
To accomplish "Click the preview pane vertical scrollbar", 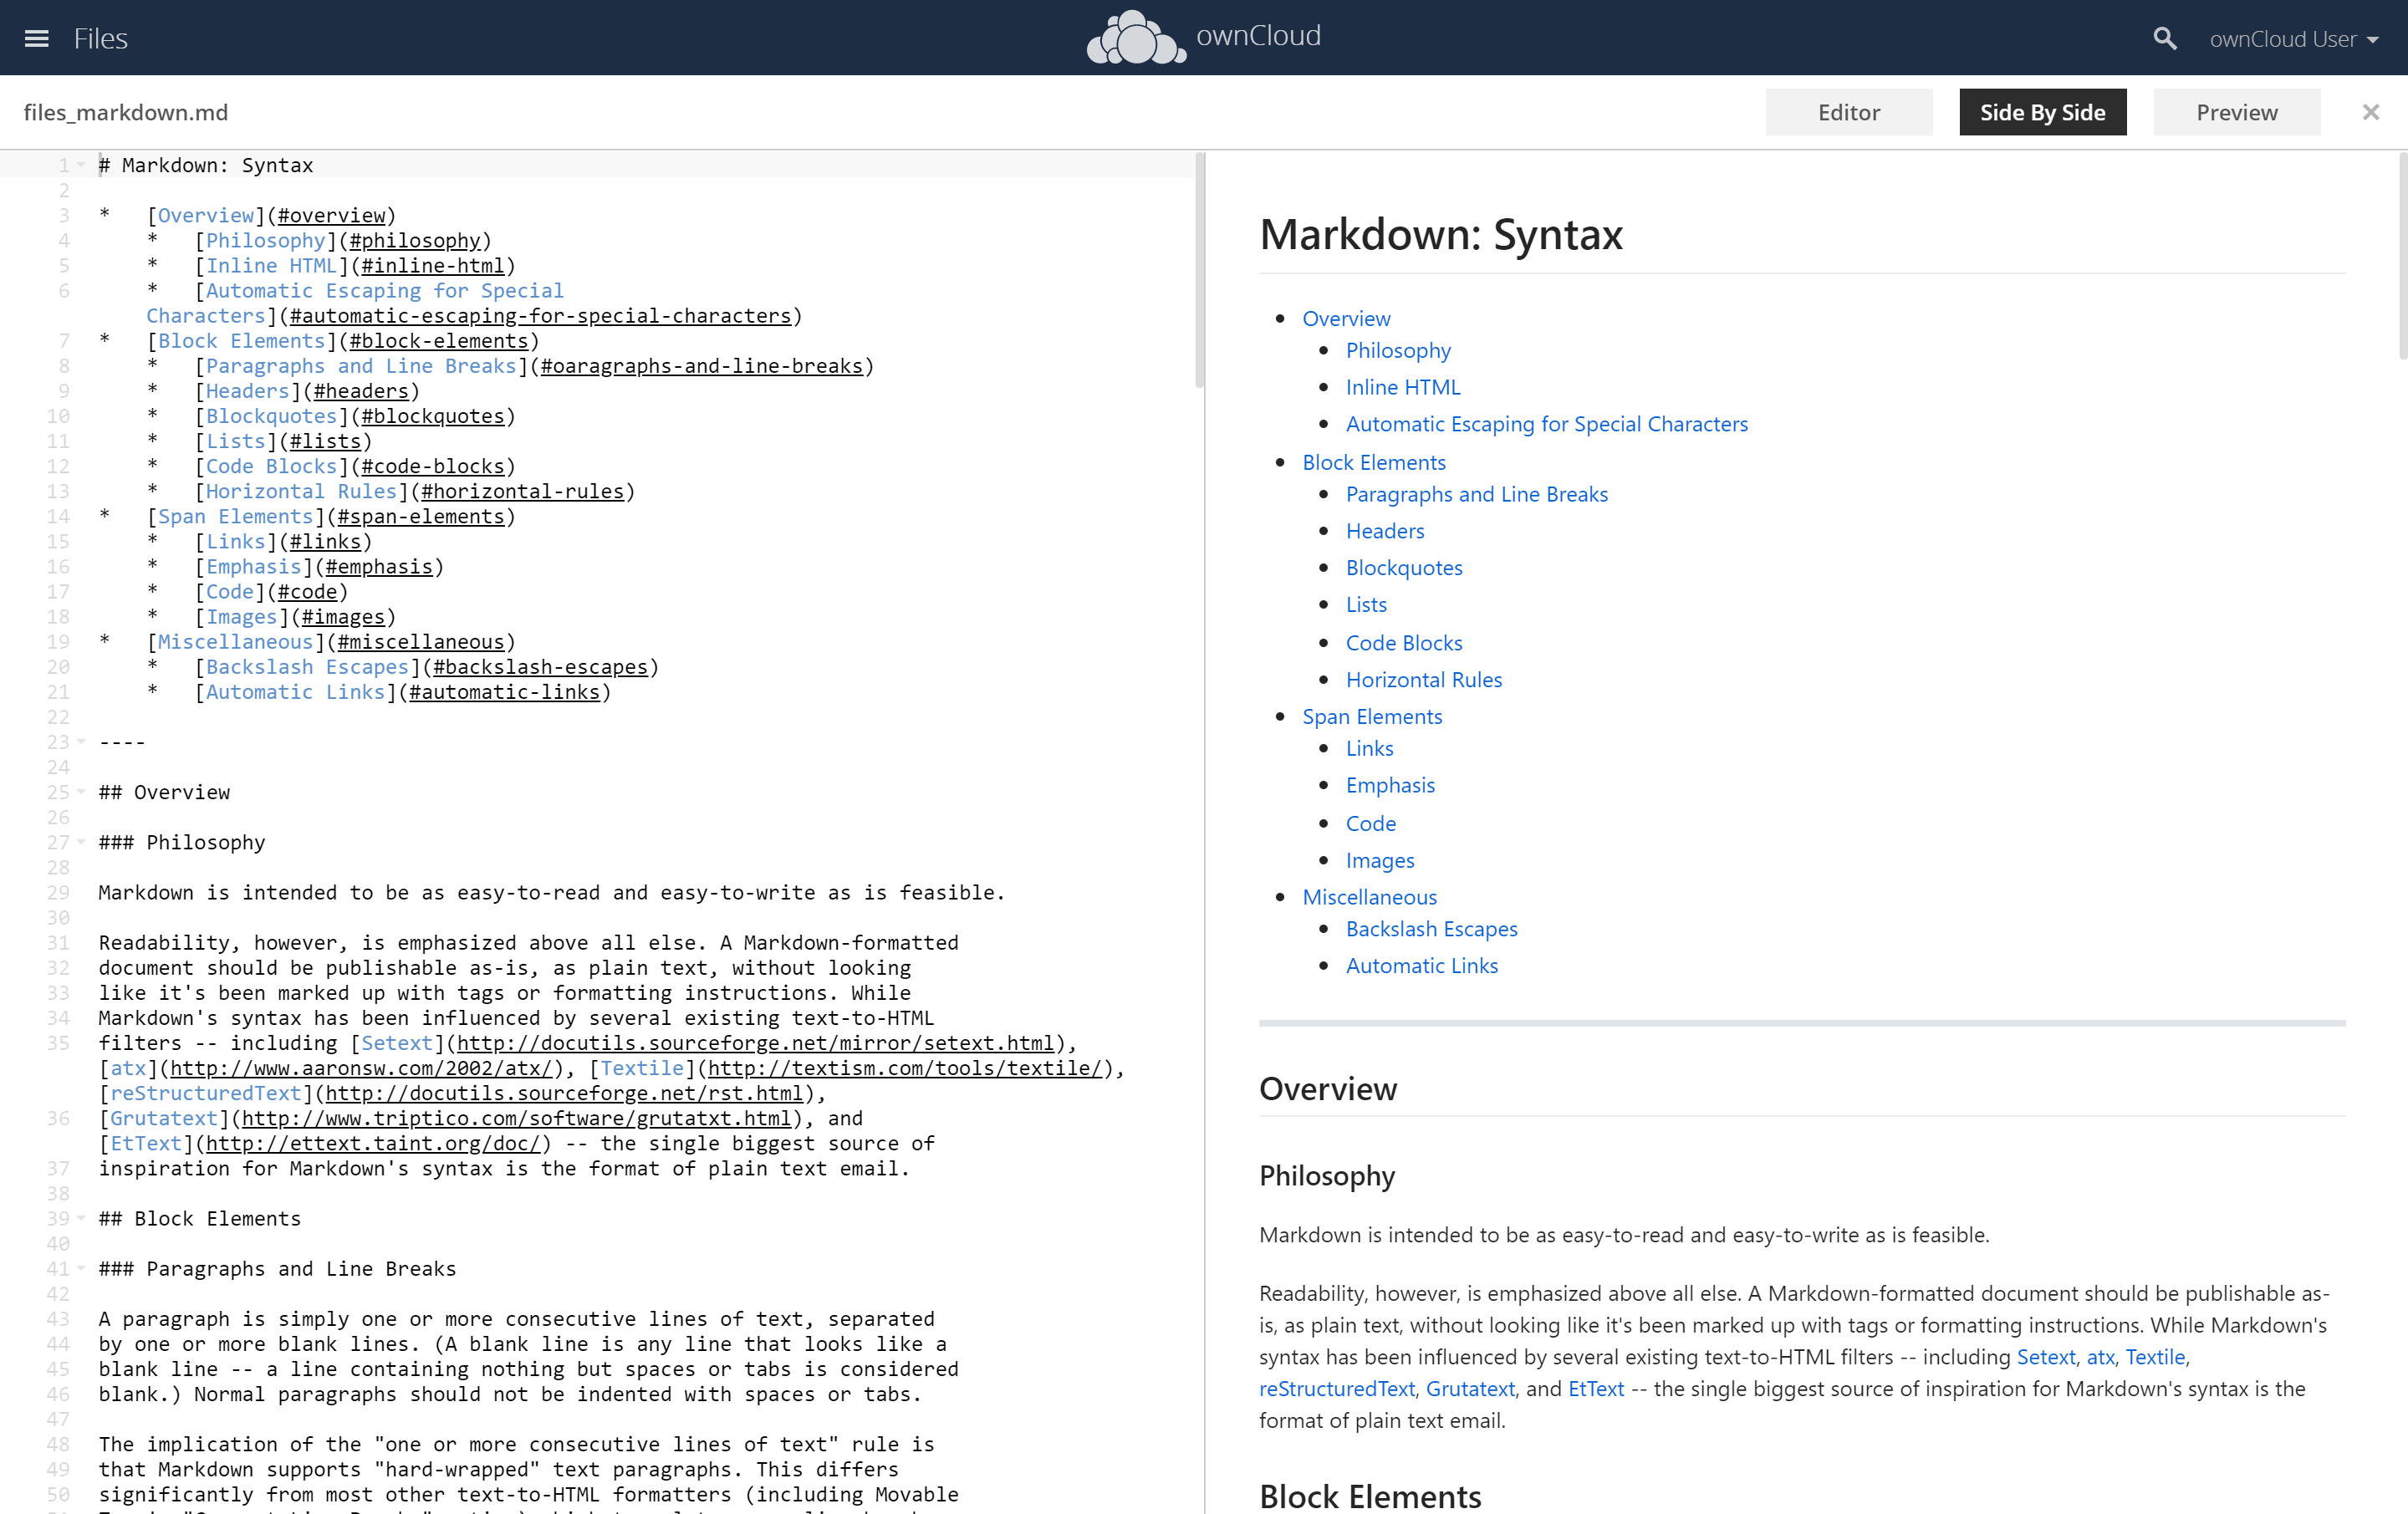I will tap(2401, 256).
